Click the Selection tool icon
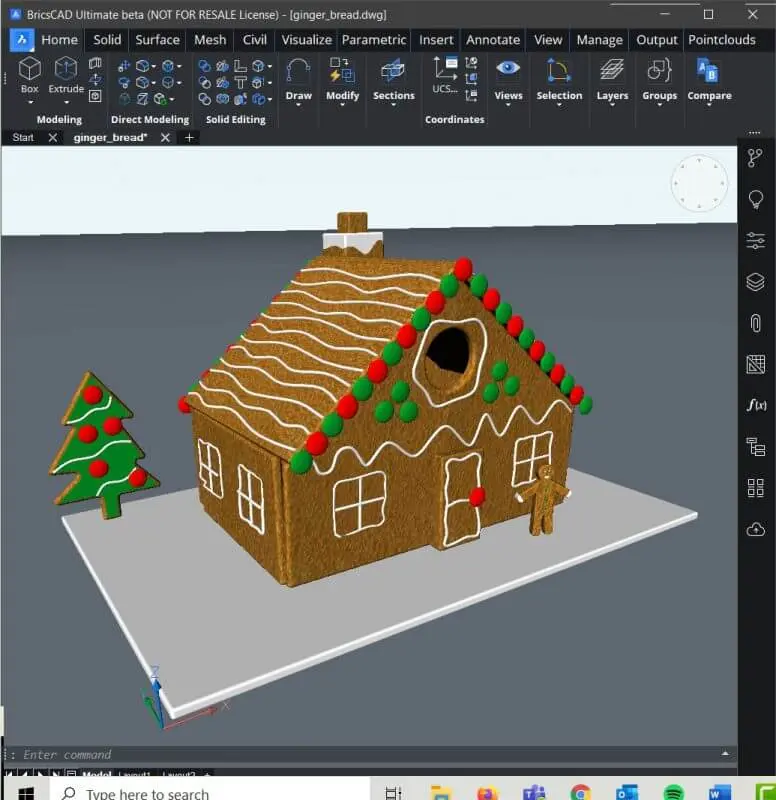The image size is (776, 800). [559, 71]
